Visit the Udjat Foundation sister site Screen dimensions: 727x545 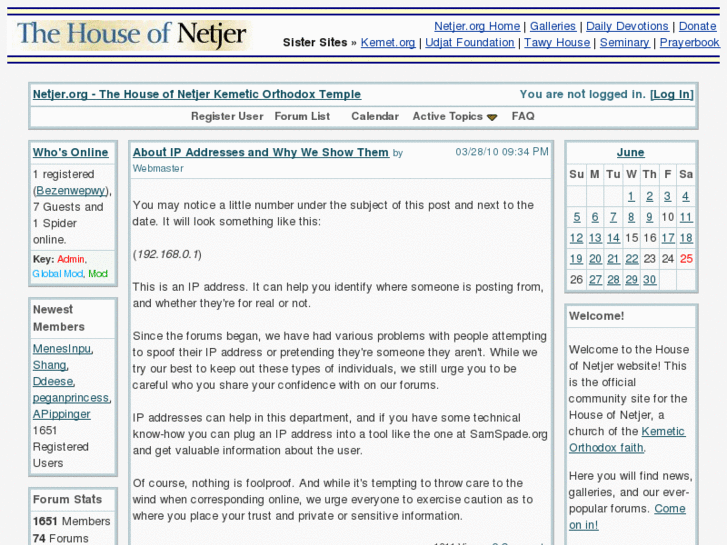470,43
